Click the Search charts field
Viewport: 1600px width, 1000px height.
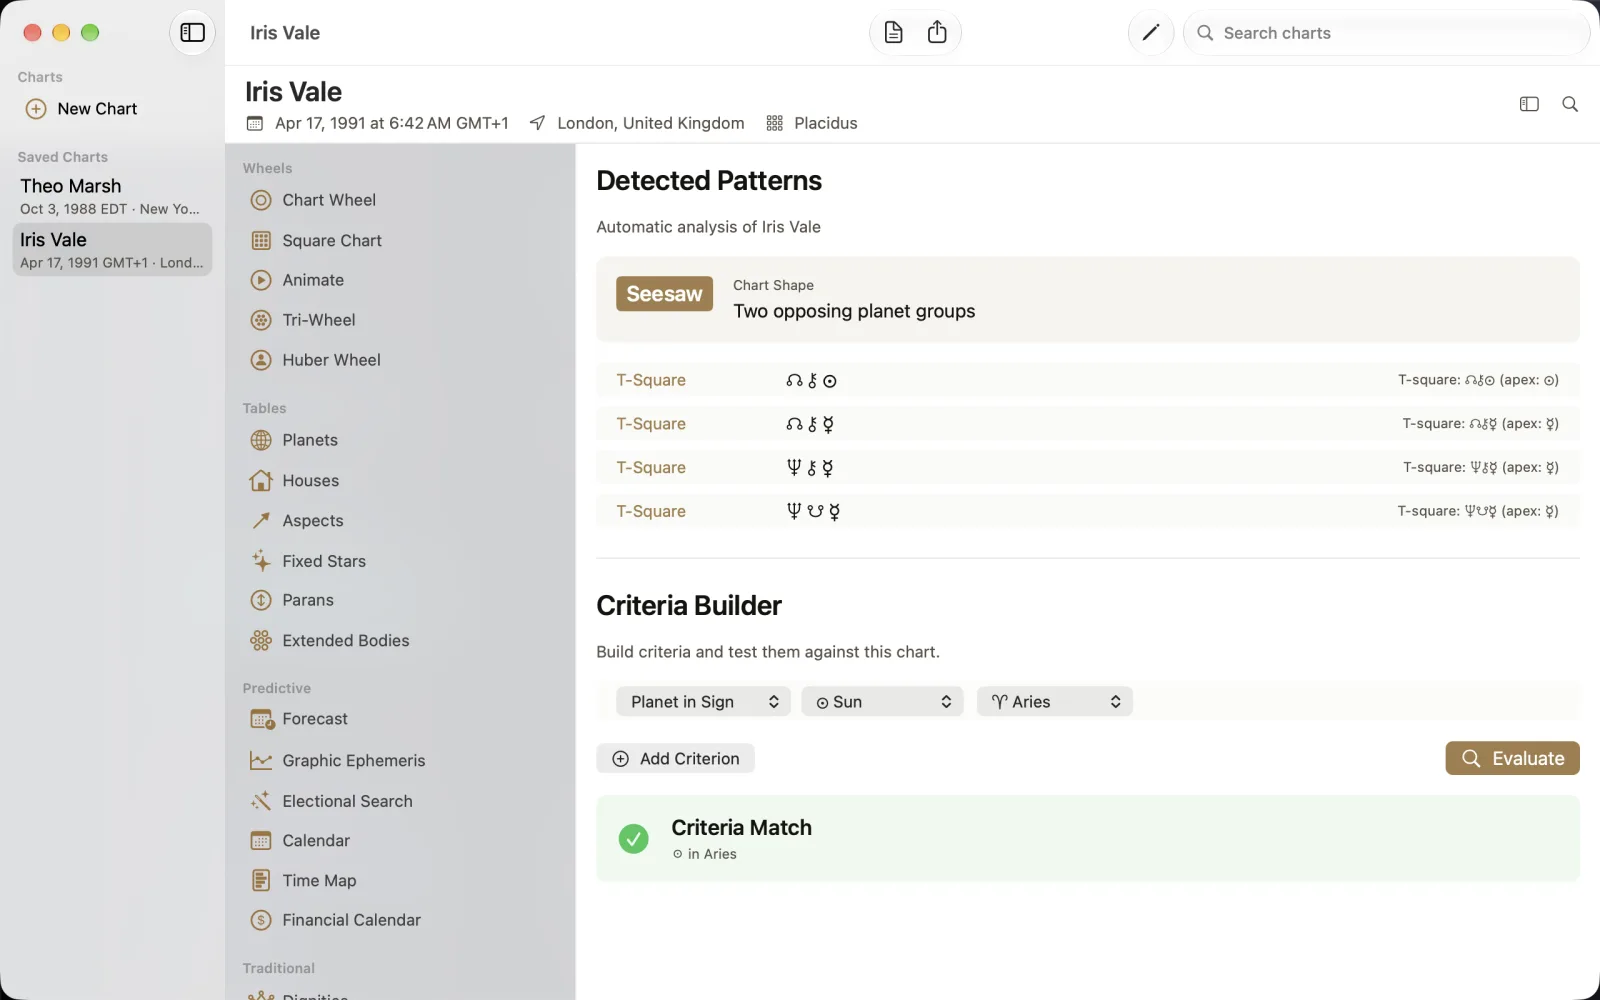coord(1386,33)
